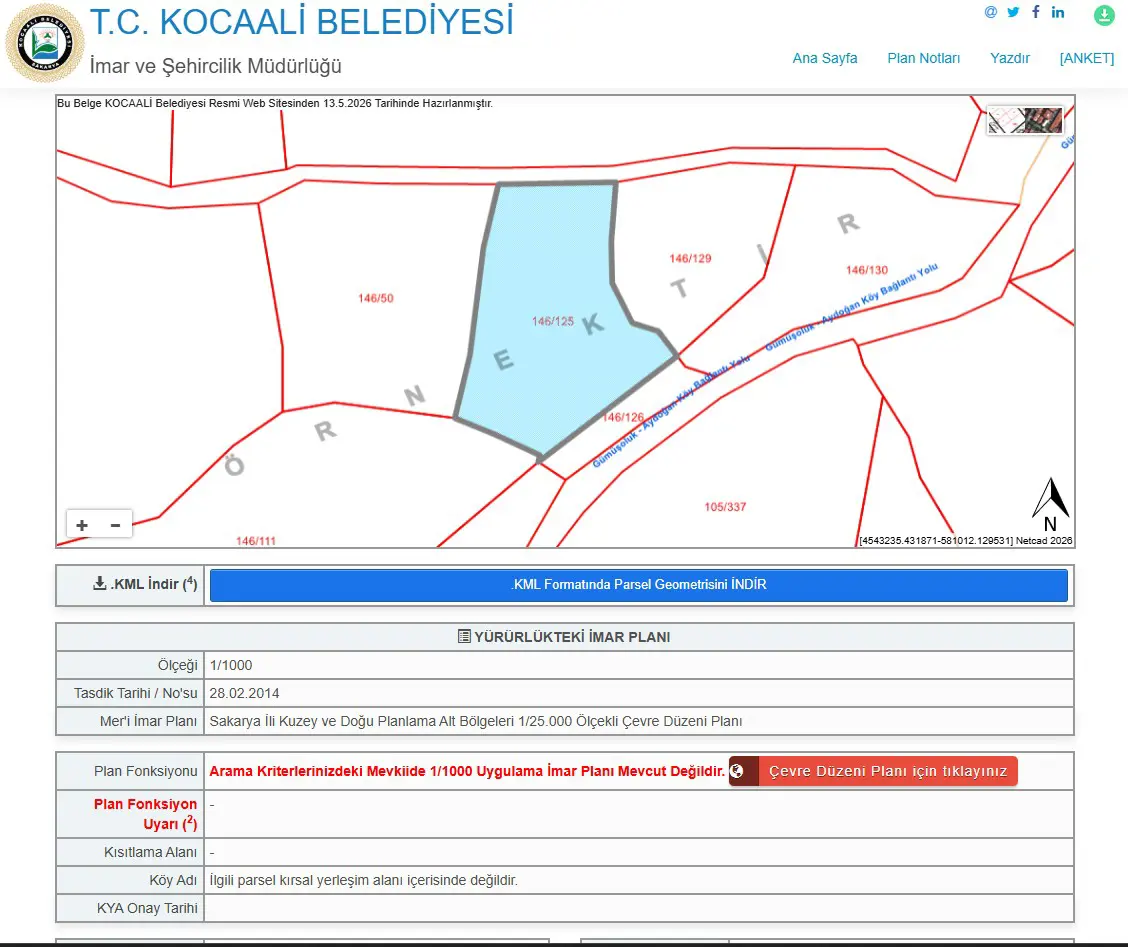Download parcel geometry via the blue KML button
This screenshot has width=1128, height=947.
tap(639, 585)
